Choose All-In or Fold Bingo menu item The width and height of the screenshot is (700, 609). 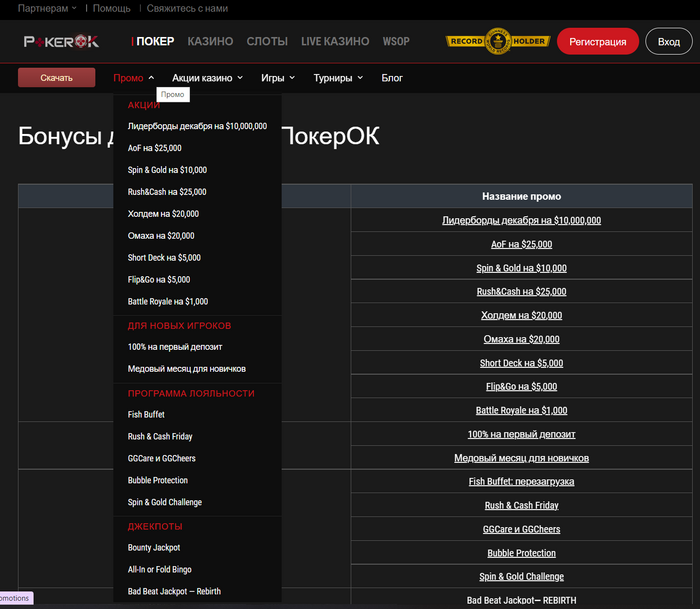pos(159,569)
